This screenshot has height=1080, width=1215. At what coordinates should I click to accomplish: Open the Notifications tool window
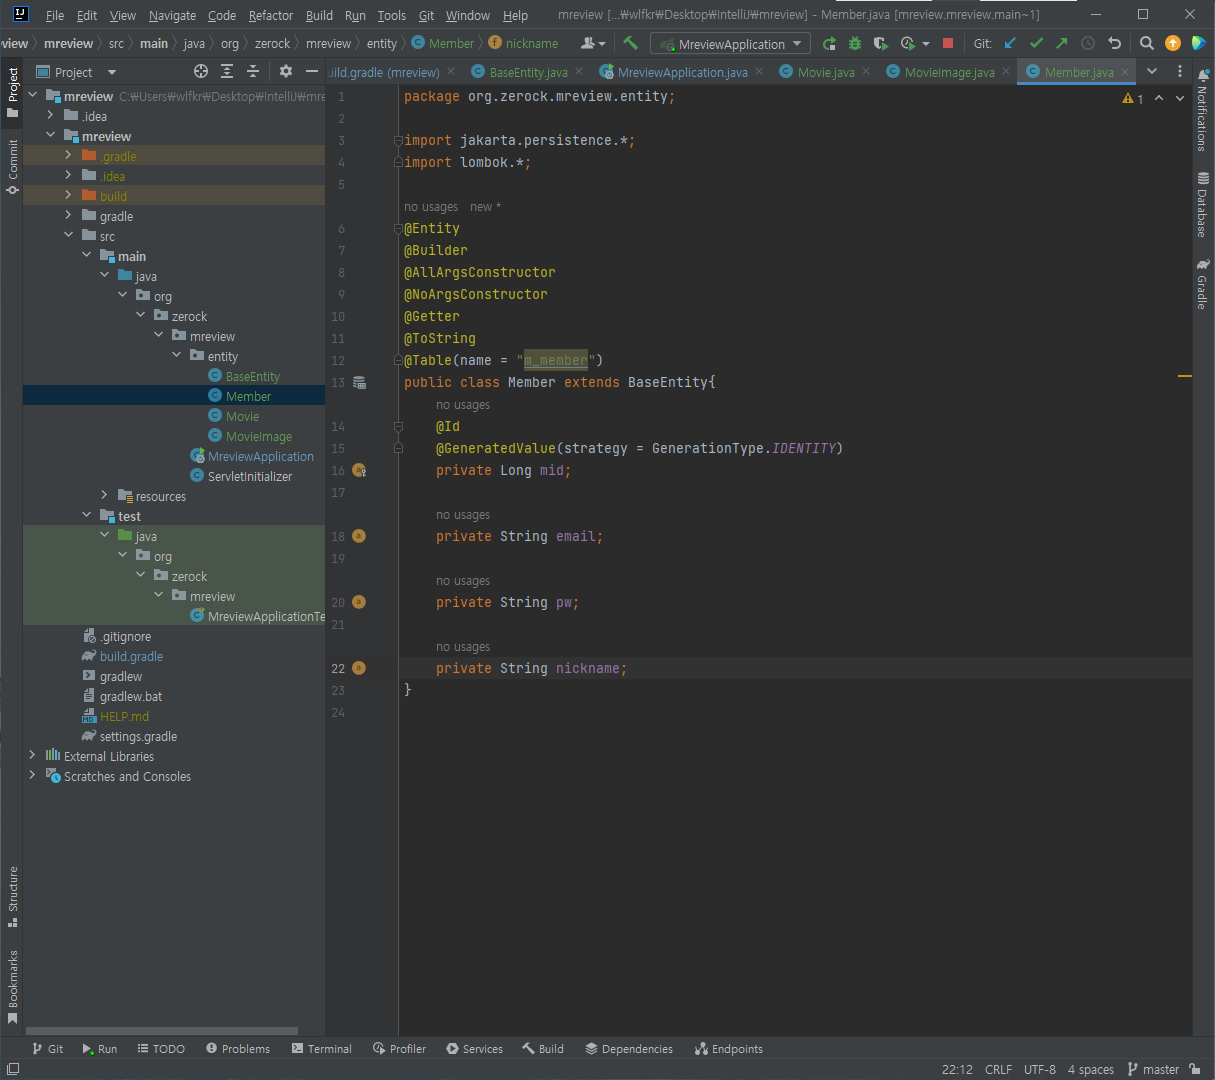point(1202,111)
